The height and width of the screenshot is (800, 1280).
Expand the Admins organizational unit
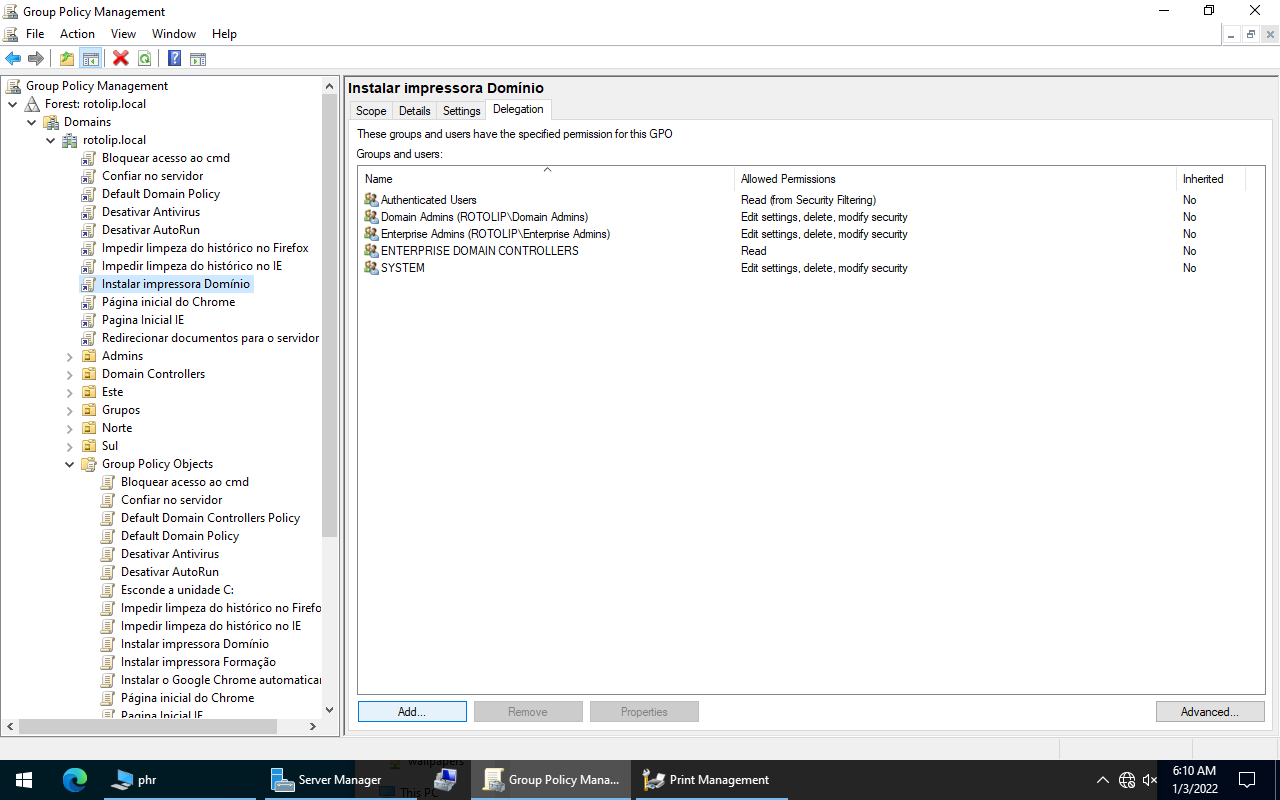(x=70, y=356)
